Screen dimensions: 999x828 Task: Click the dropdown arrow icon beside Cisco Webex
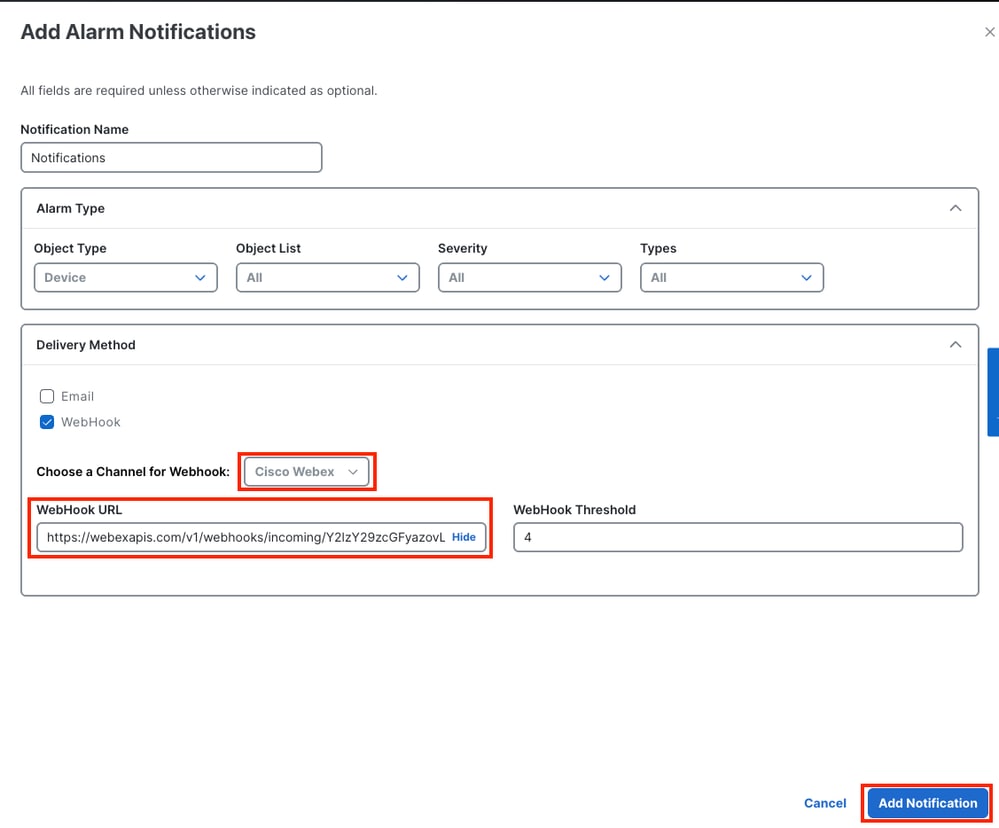point(352,471)
